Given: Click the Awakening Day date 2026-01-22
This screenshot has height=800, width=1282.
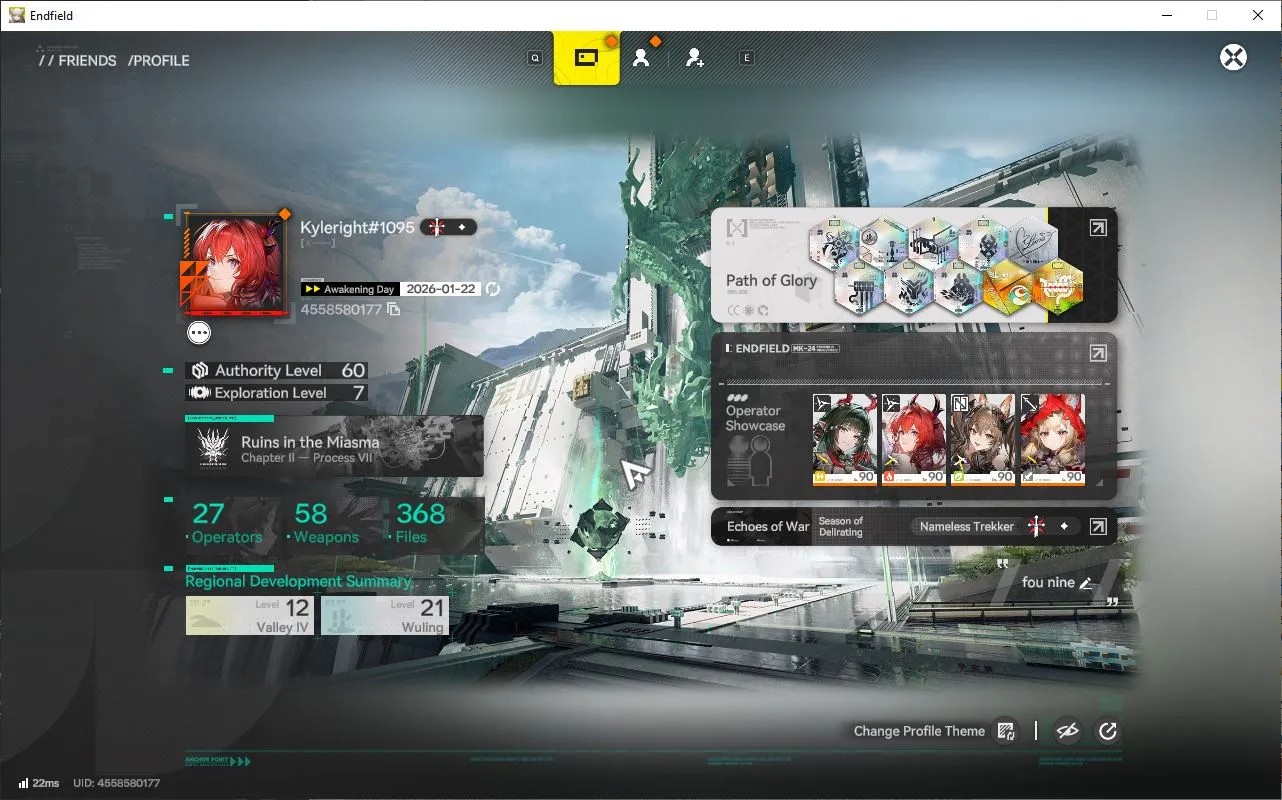Looking at the screenshot, I should pos(441,289).
